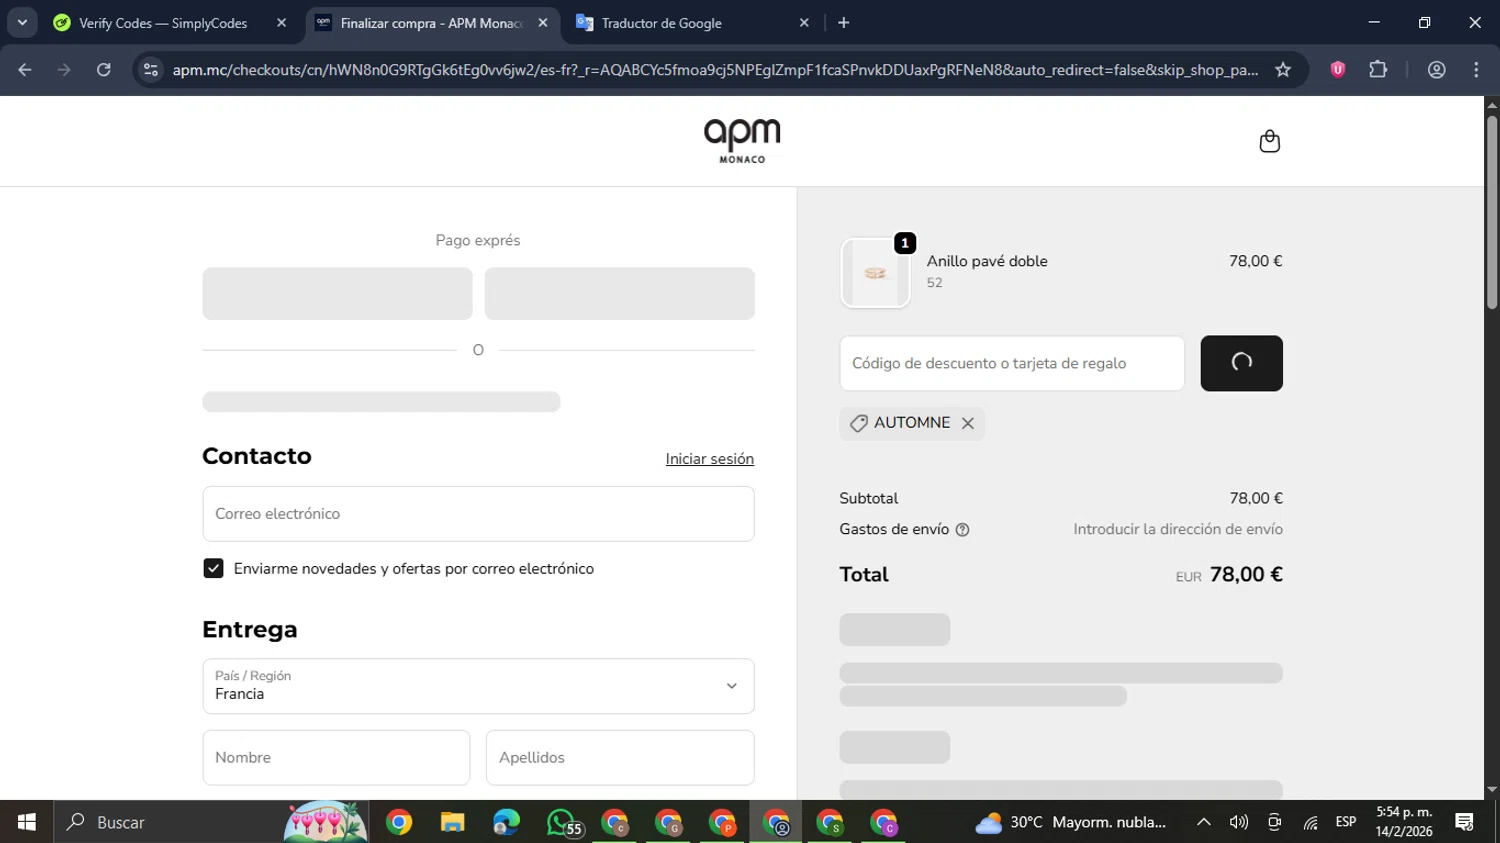Reload the checkout page

pos(103,70)
